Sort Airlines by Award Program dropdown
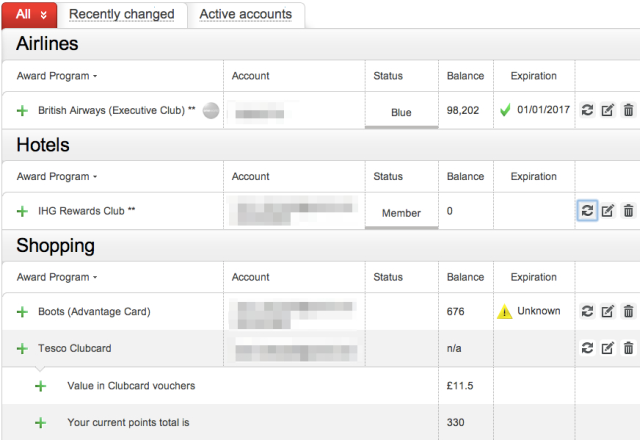 point(57,76)
